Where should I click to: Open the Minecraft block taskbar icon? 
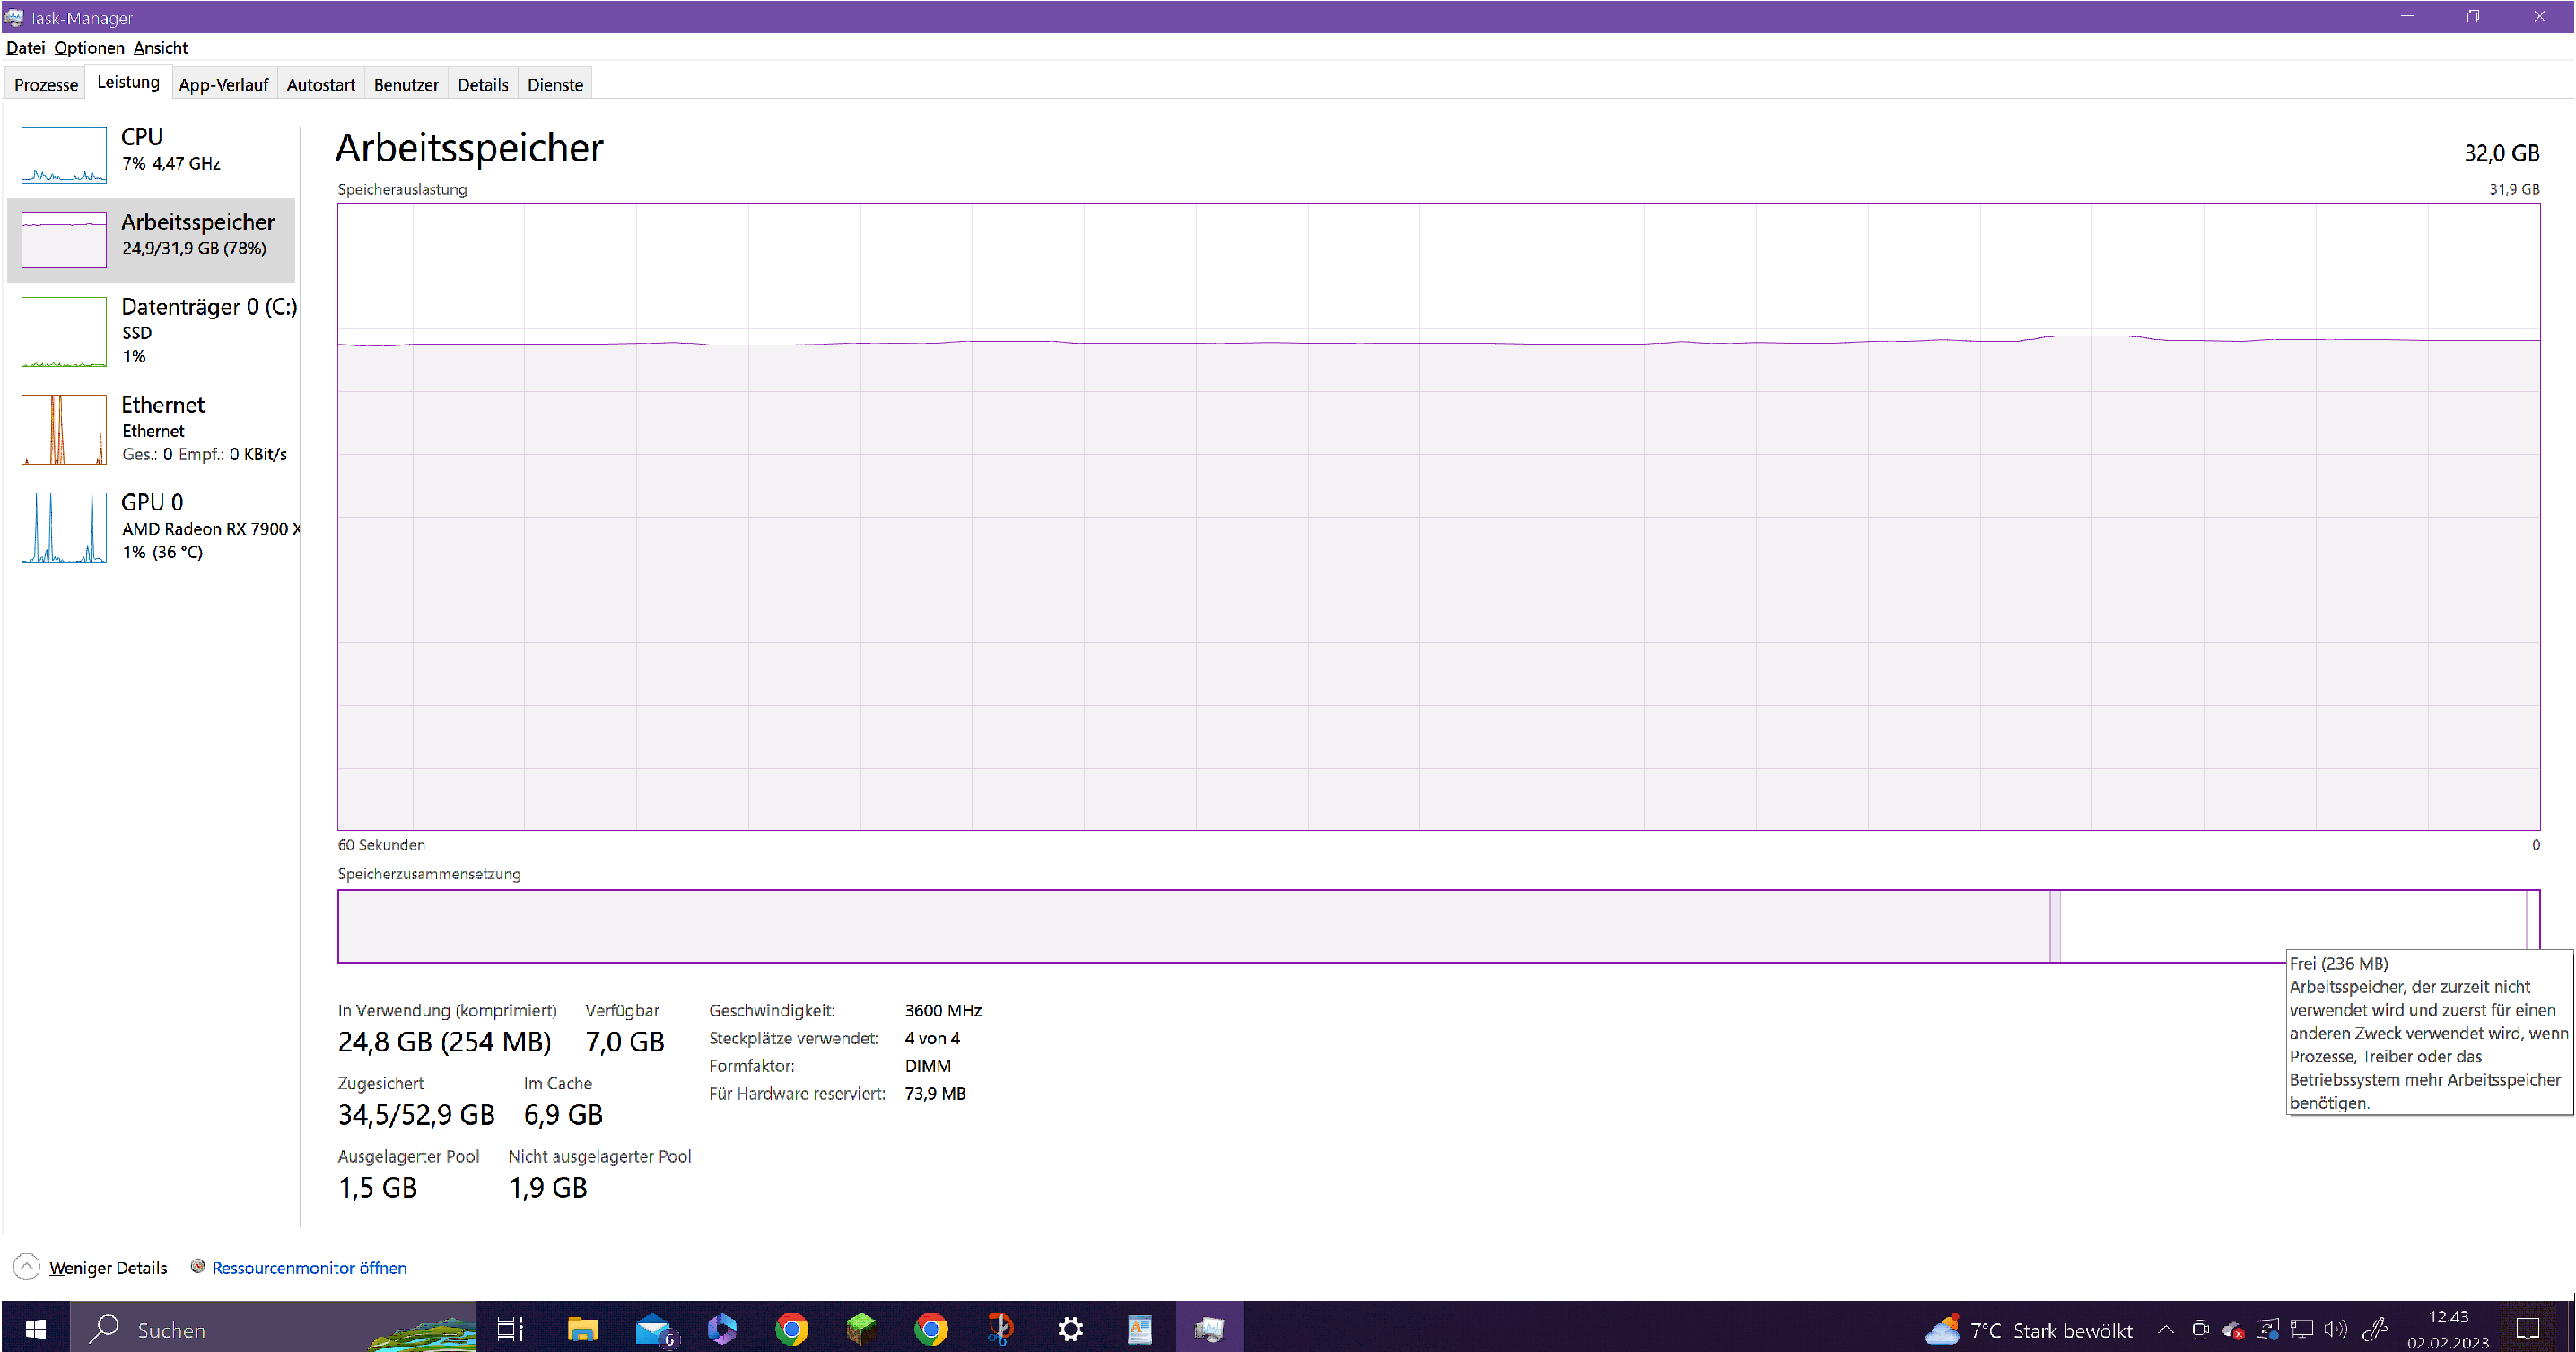click(x=861, y=1329)
